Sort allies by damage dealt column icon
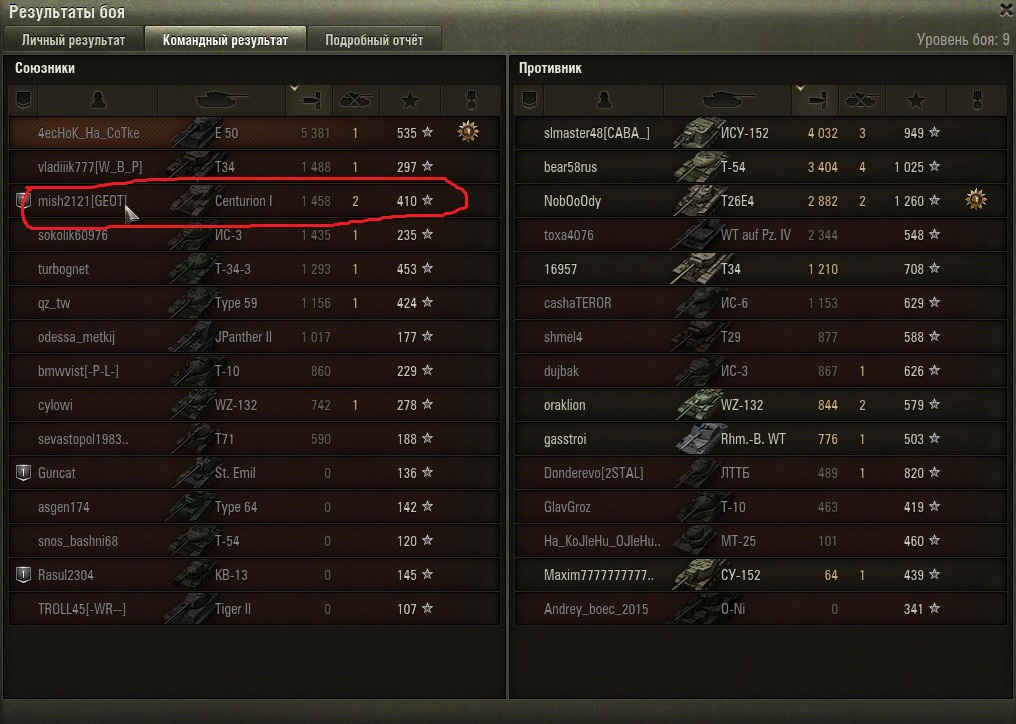Image resolution: width=1016 pixels, height=724 pixels. (309, 100)
